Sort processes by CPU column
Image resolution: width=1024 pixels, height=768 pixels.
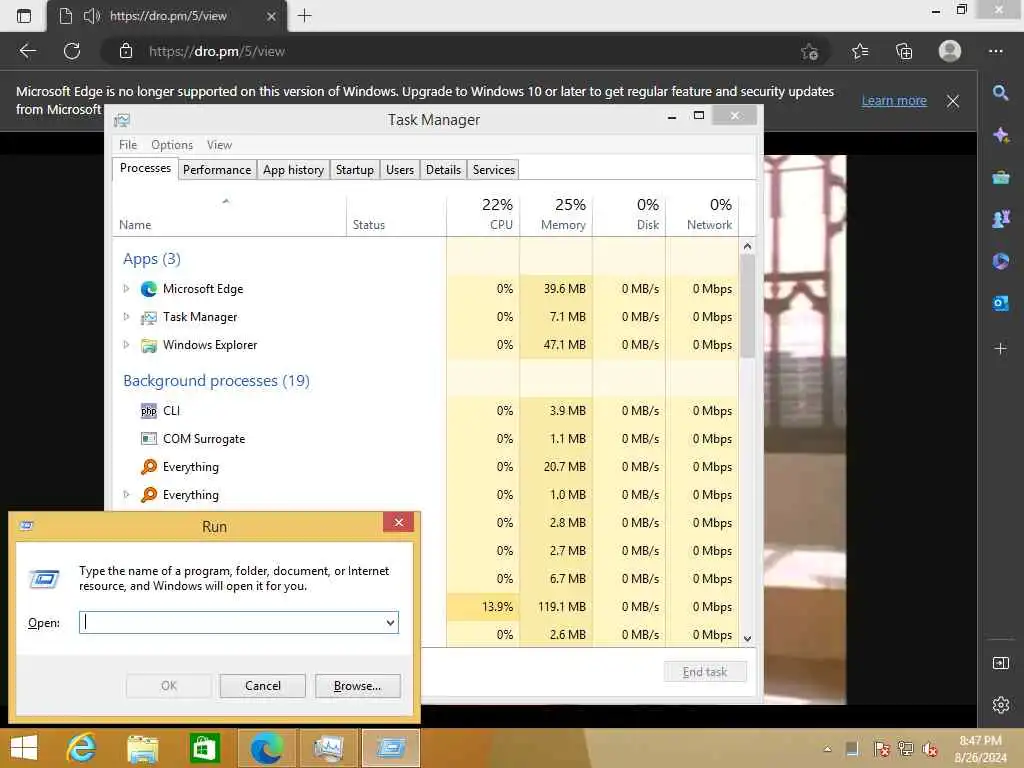[483, 214]
